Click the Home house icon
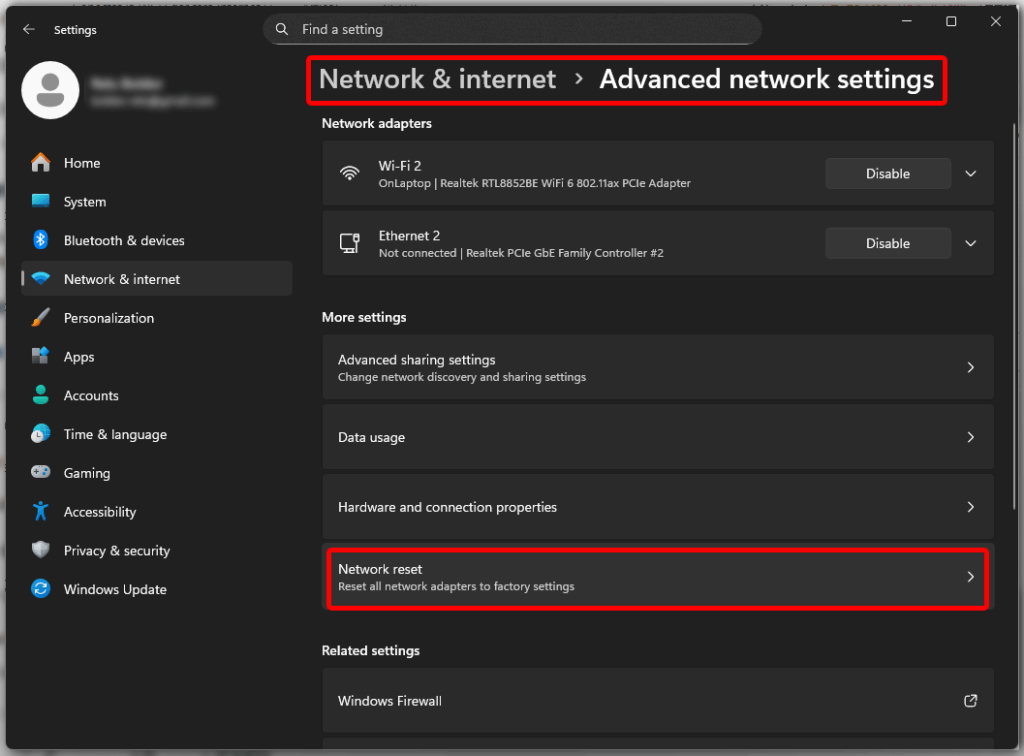This screenshot has width=1024, height=756. click(x=40, y=163)
